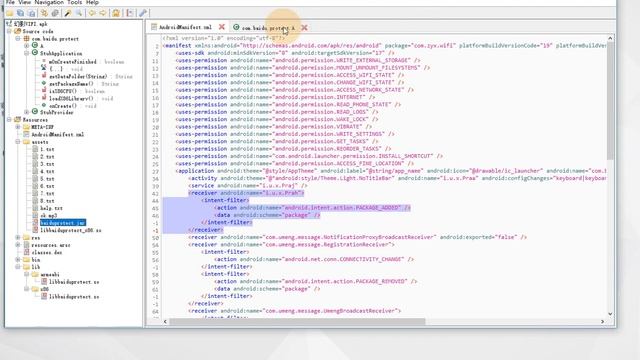Collapse the Source code tree node
This screenshot has height=360, width=640.
pyautogui.click(x=9, y=31)
